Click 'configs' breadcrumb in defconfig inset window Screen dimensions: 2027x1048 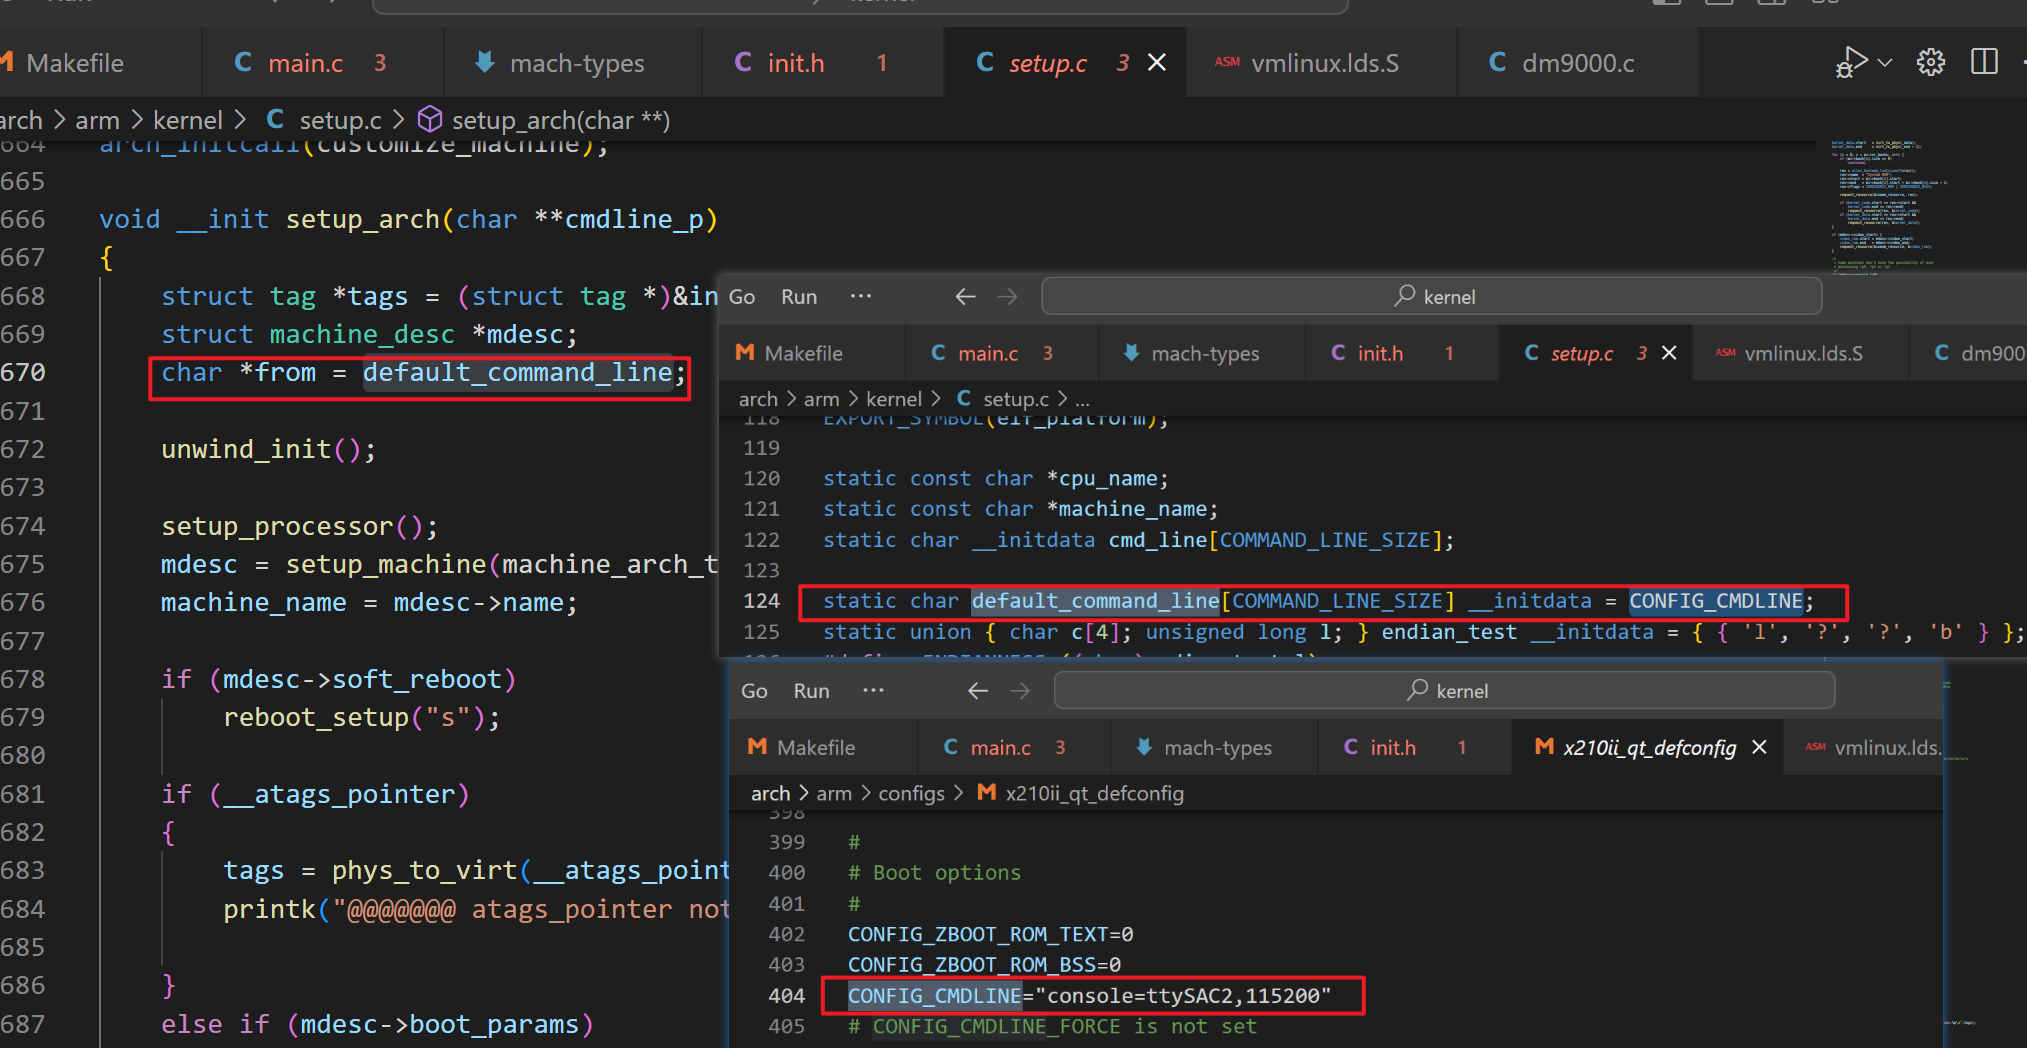911,794
